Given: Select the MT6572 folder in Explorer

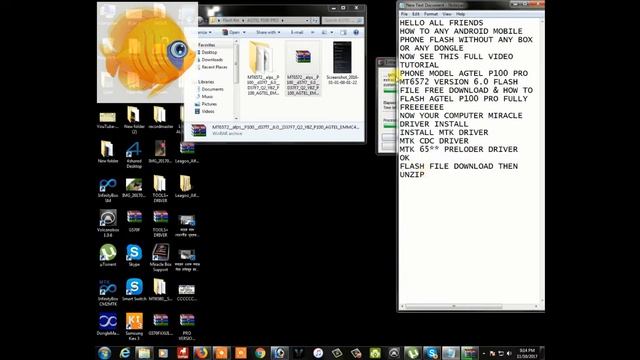Looking at the screenshot, I should 263,69.
